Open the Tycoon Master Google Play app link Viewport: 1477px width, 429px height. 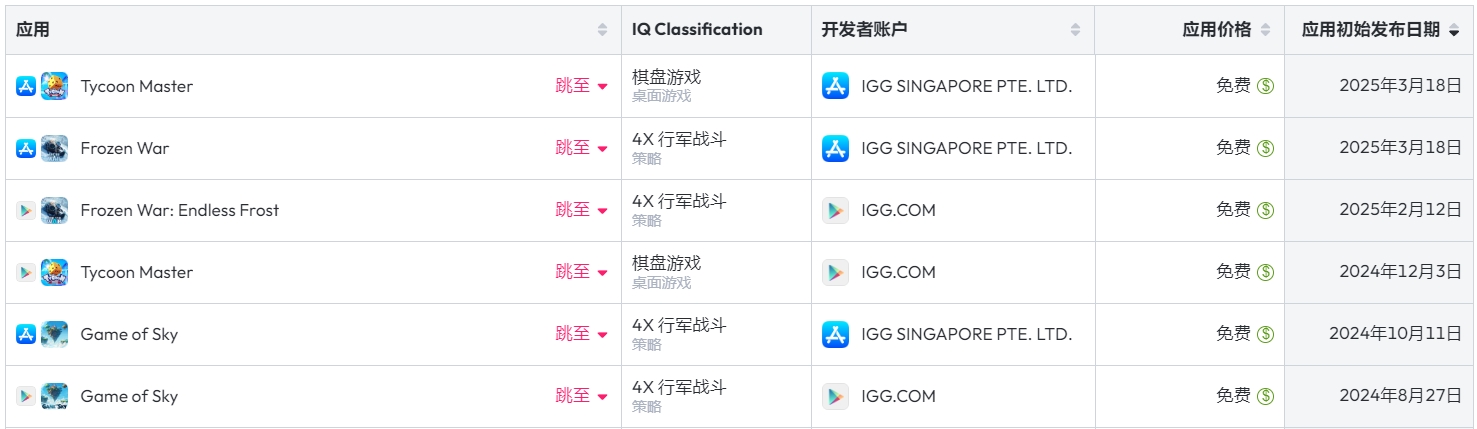137,272
